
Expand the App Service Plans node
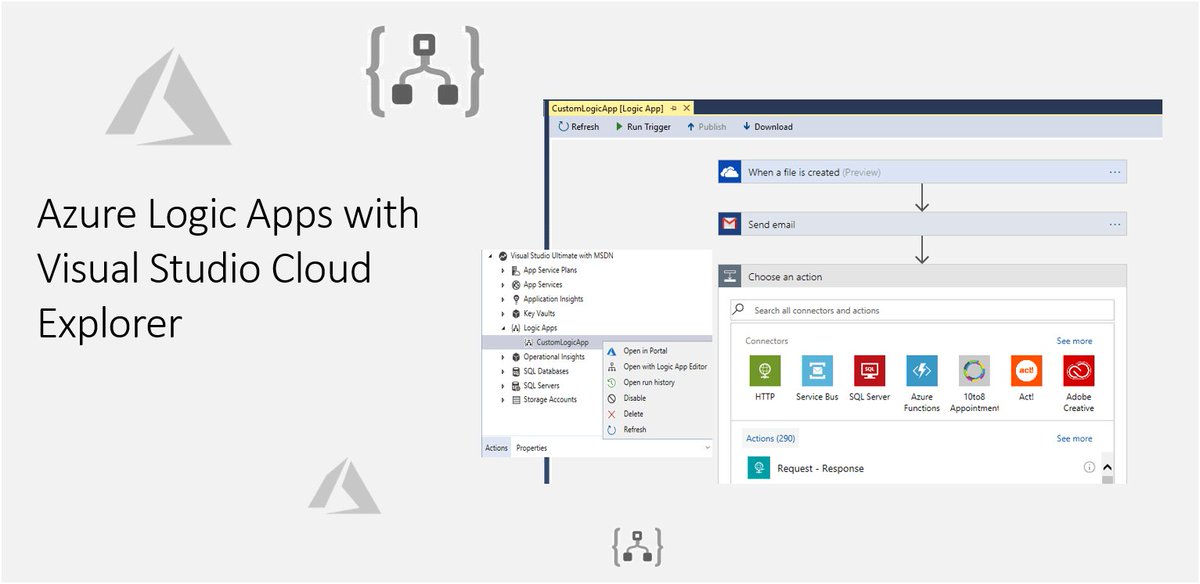[503, 270]
